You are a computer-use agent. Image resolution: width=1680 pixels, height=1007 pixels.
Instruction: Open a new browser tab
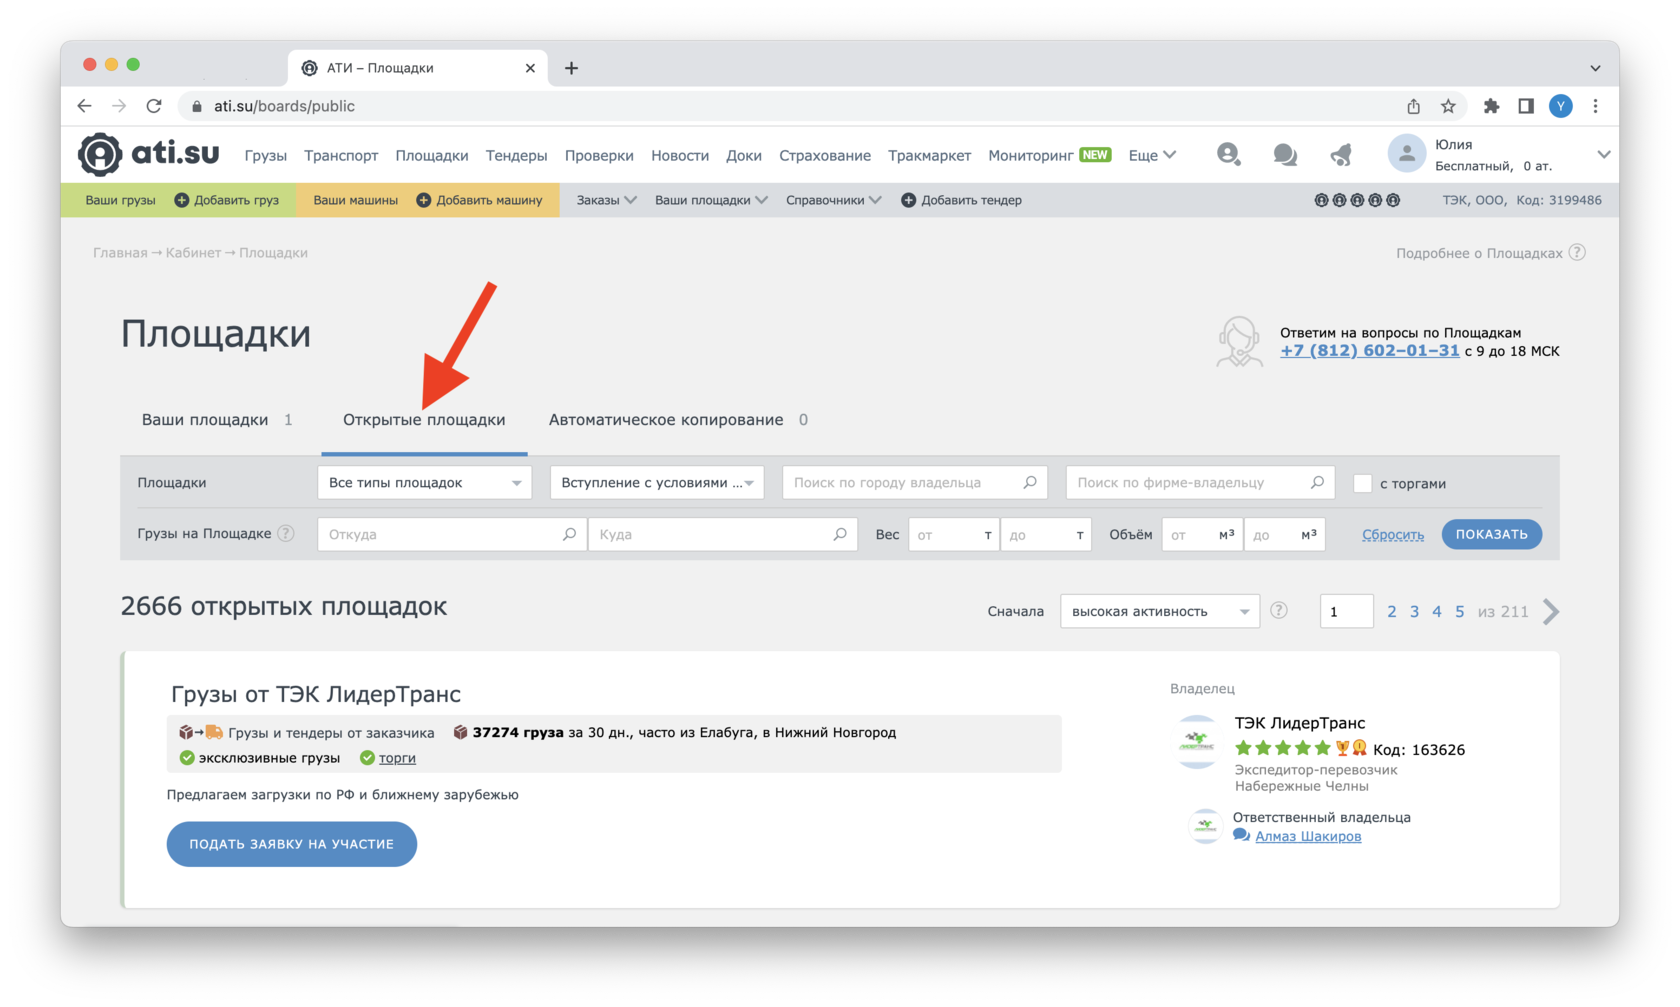[571, 68]
